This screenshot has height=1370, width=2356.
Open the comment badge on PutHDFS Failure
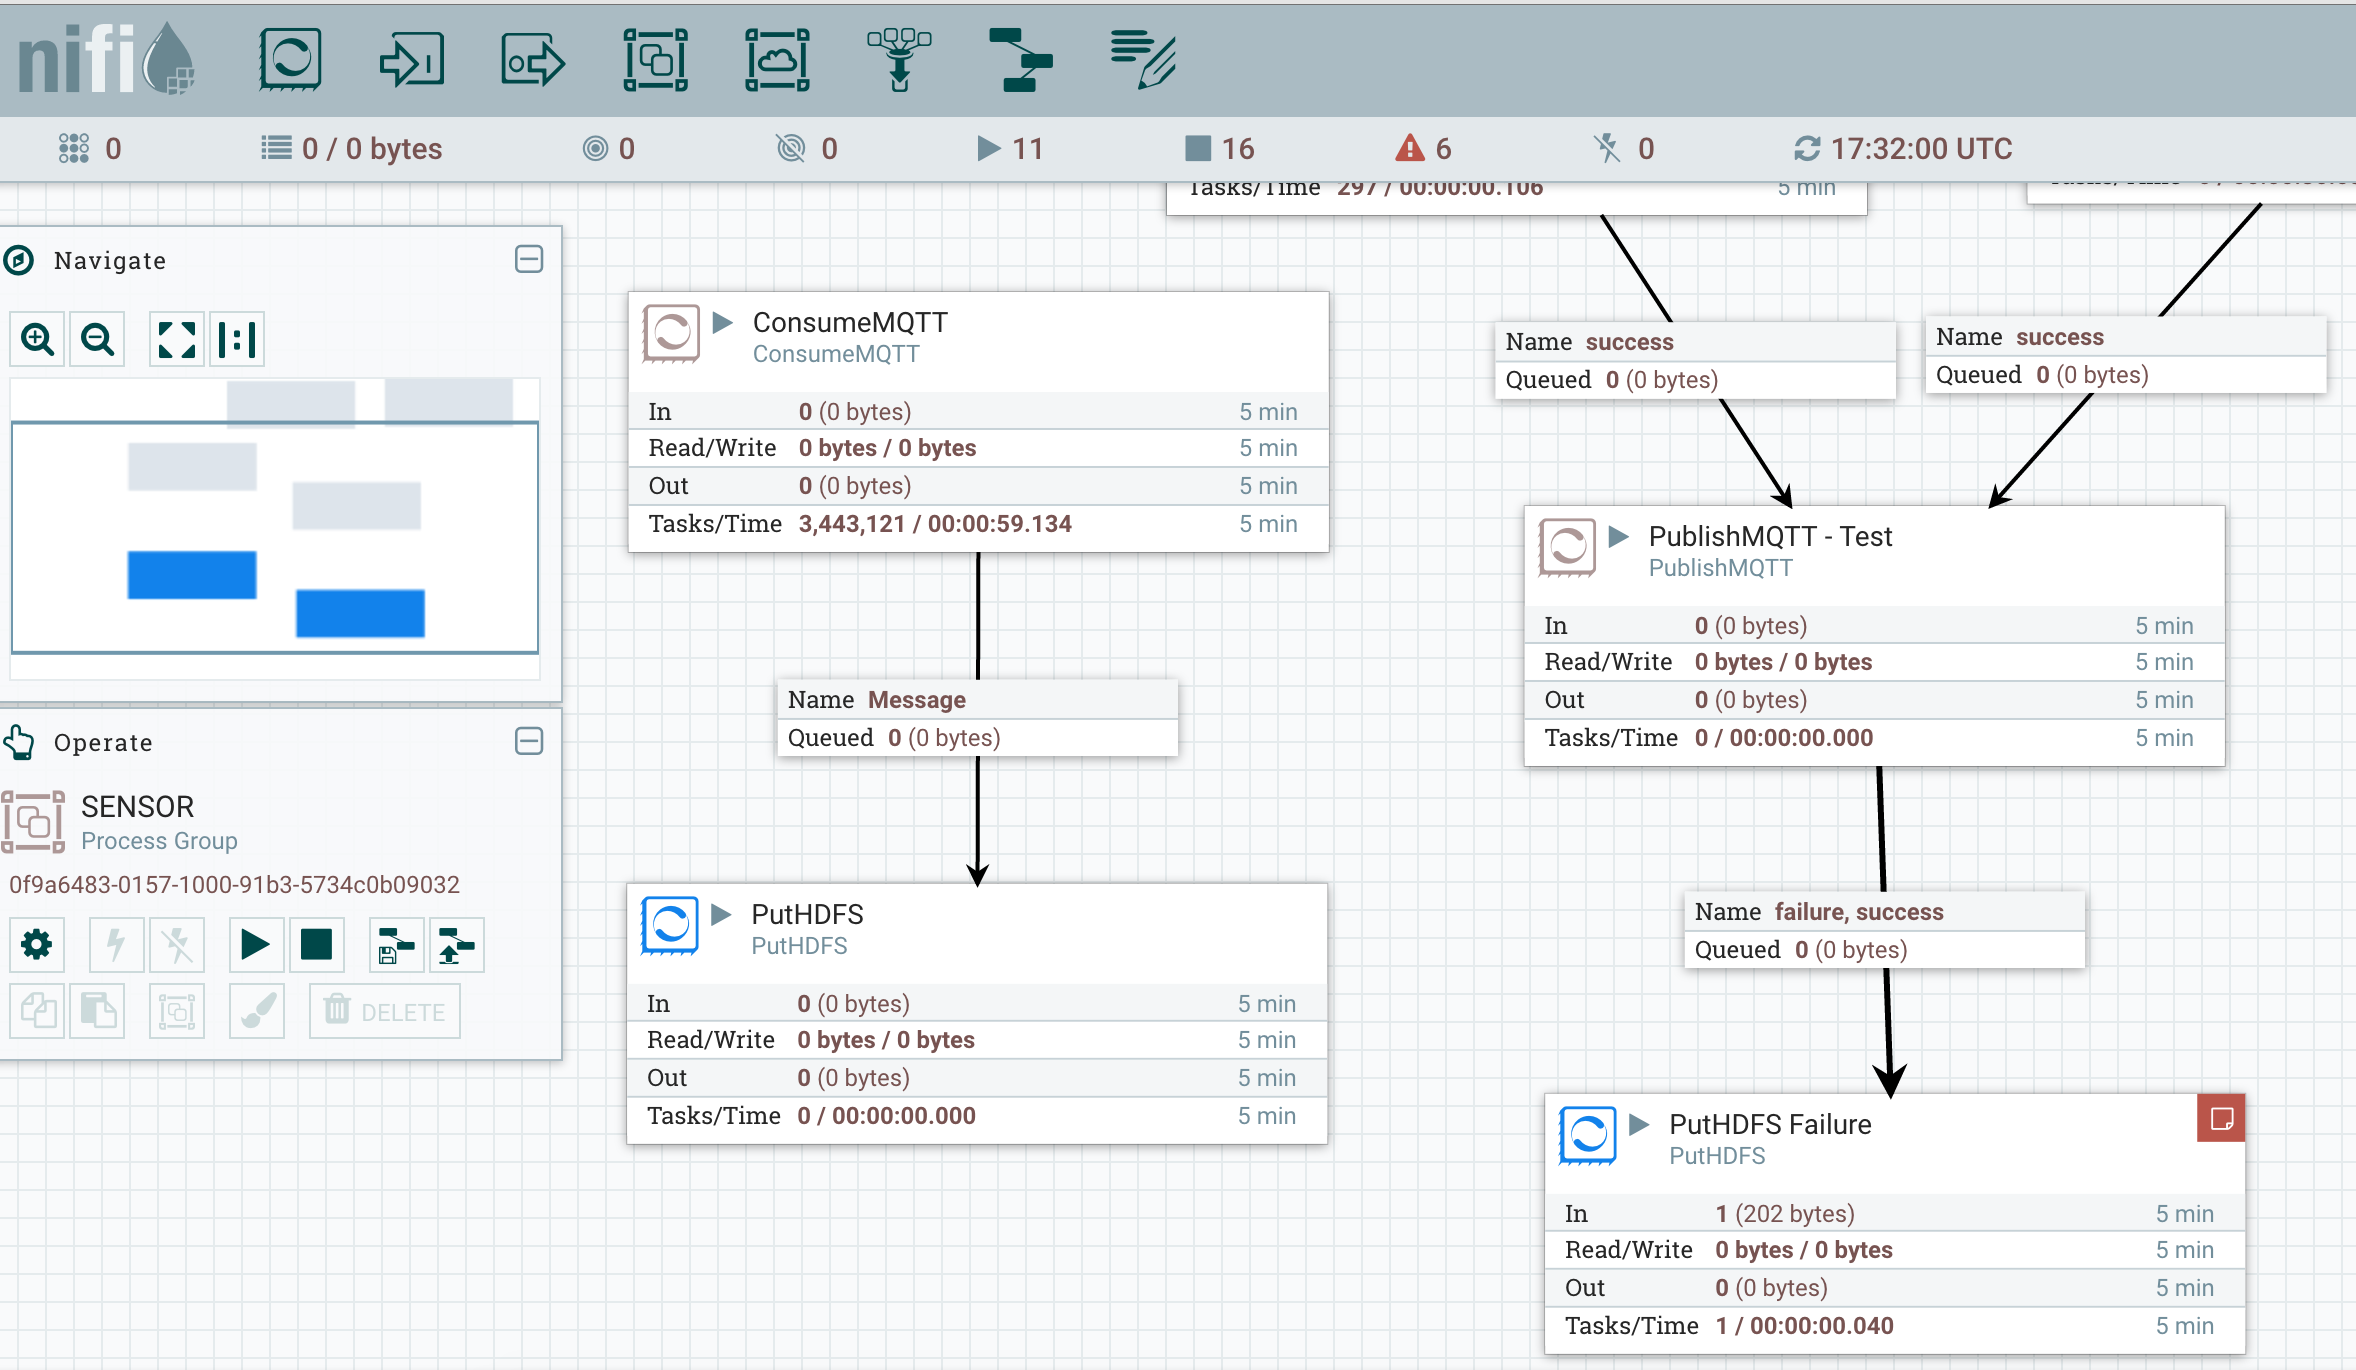click(x=2221, y=1117)
